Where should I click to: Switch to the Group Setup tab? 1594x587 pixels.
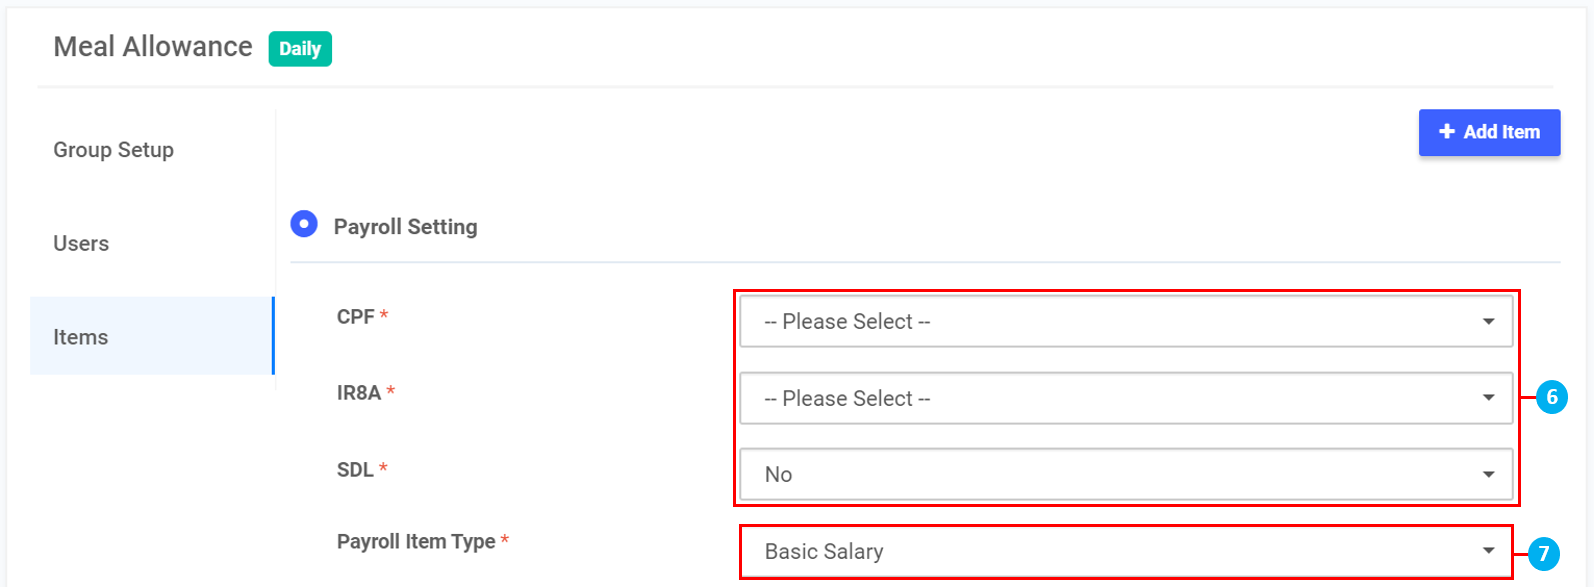coord(113,150)
